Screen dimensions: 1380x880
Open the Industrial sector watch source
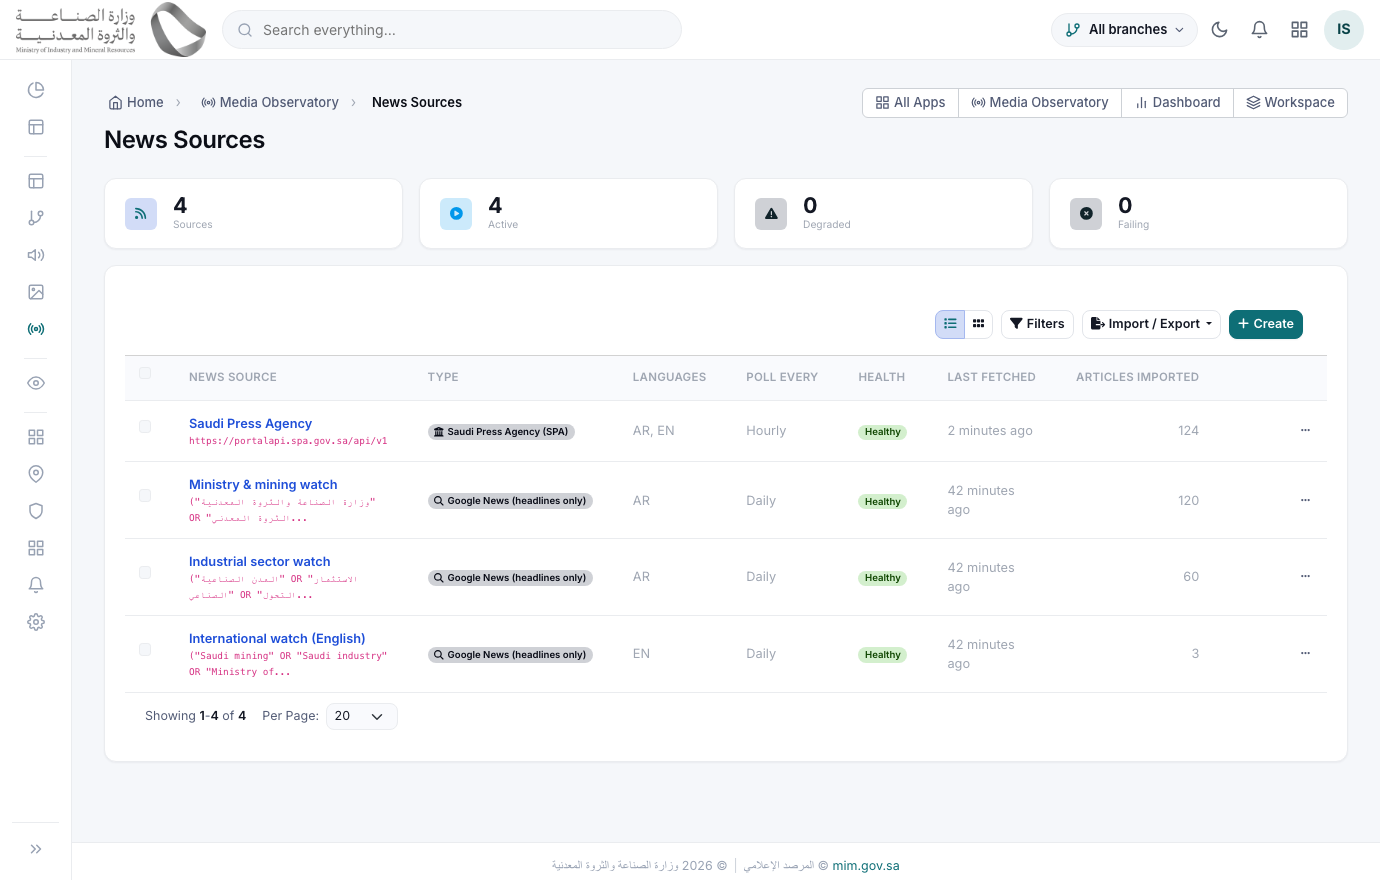(x=259, y=562)
